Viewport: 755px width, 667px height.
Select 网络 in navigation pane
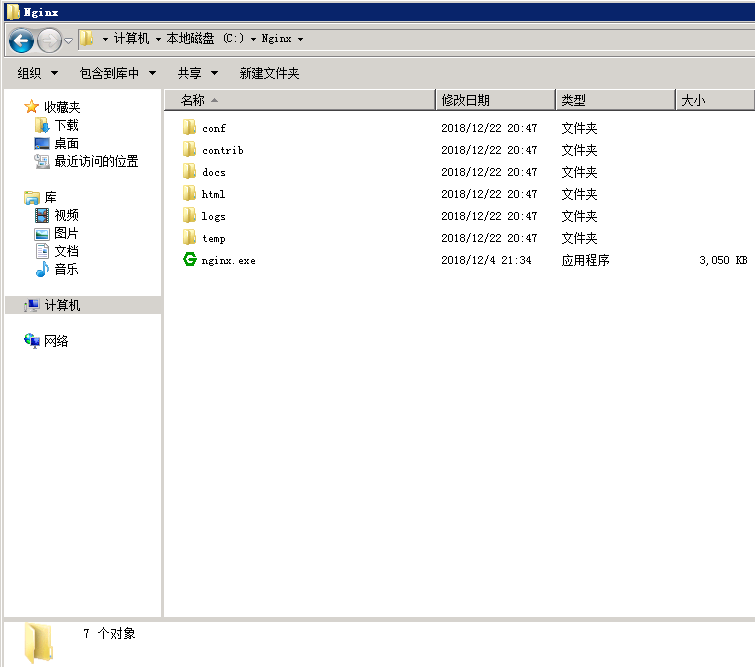[56, 341]
